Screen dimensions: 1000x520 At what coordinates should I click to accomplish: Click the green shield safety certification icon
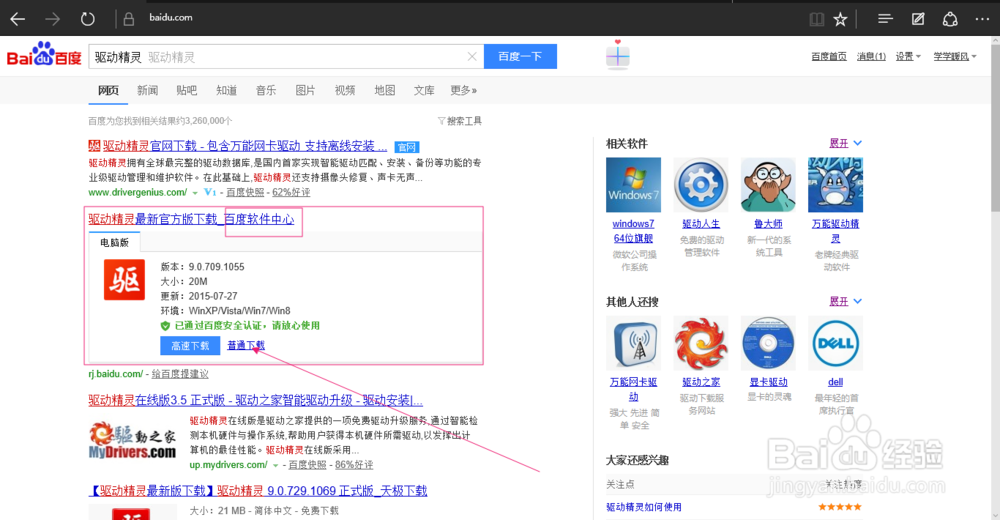pos(165,326)
